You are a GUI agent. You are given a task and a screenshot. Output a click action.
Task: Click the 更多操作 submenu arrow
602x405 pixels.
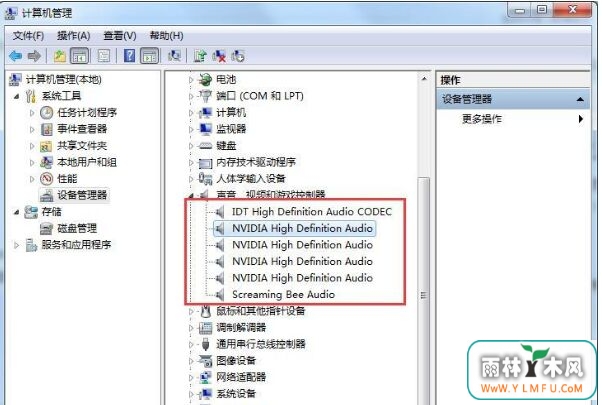[581, 119]
